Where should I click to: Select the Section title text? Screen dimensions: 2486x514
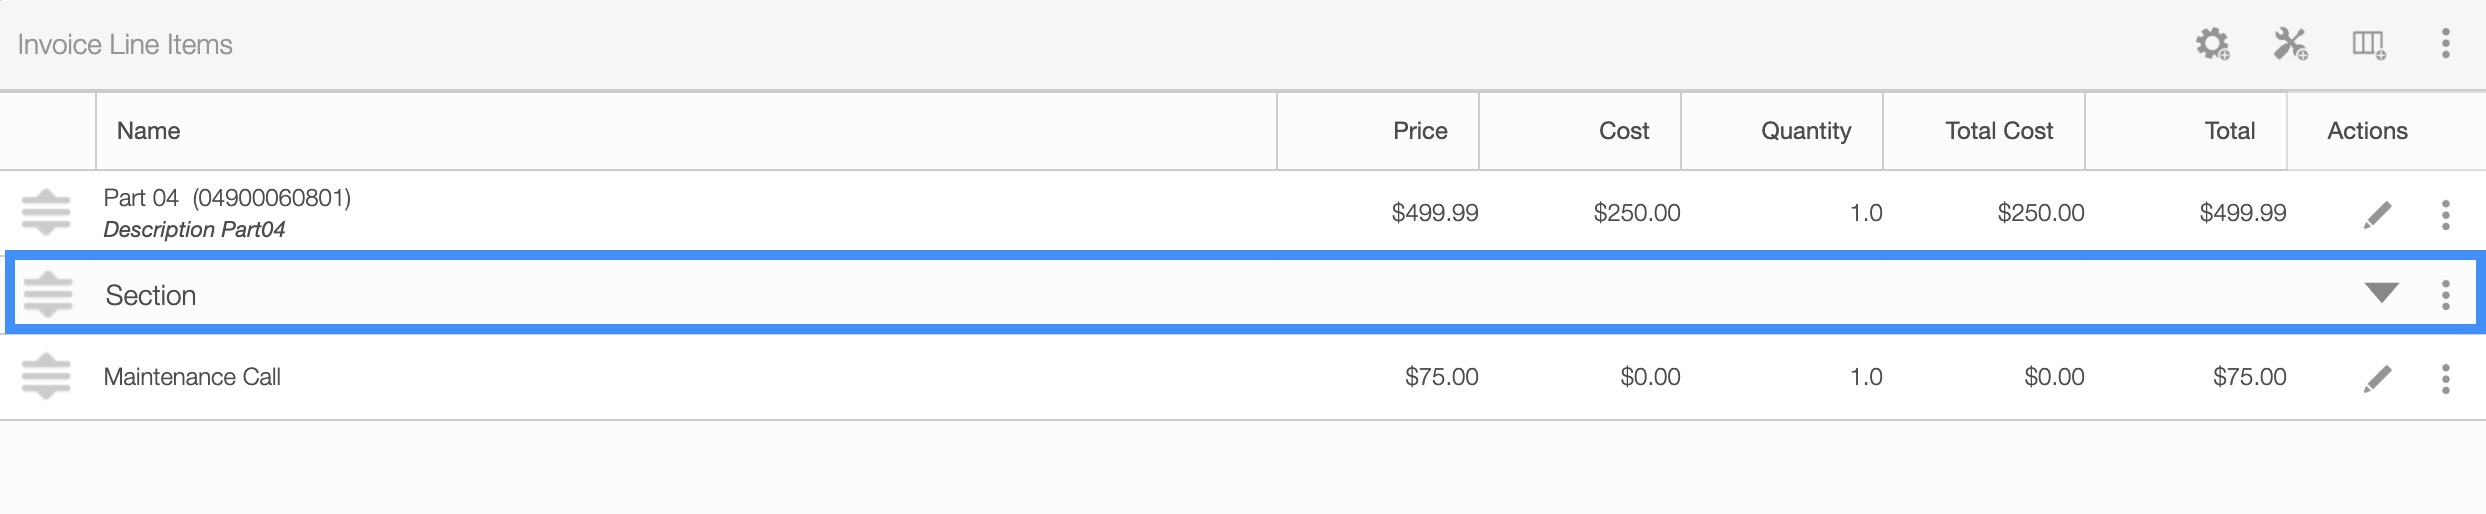pos(151,295)
